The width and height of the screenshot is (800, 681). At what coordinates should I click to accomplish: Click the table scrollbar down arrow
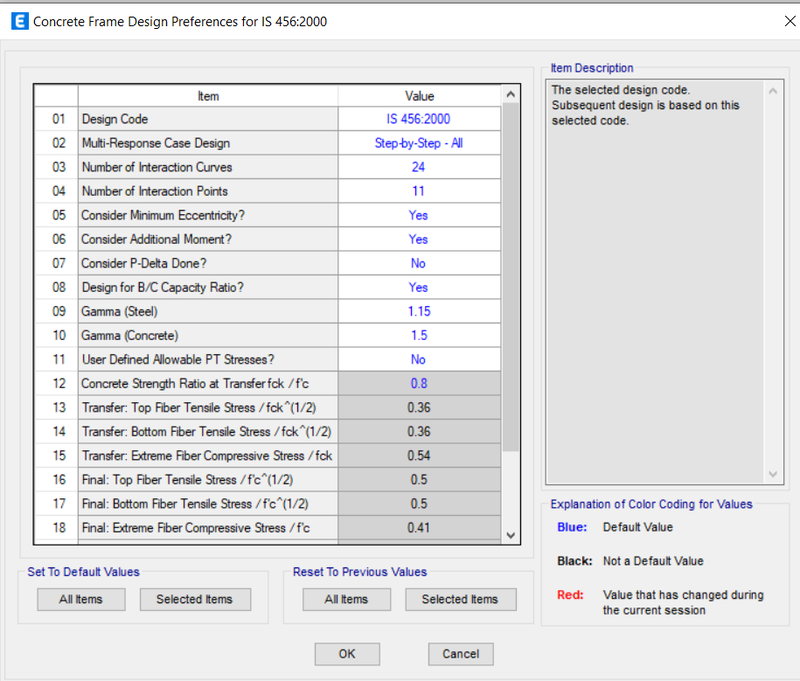click(509, 536)
